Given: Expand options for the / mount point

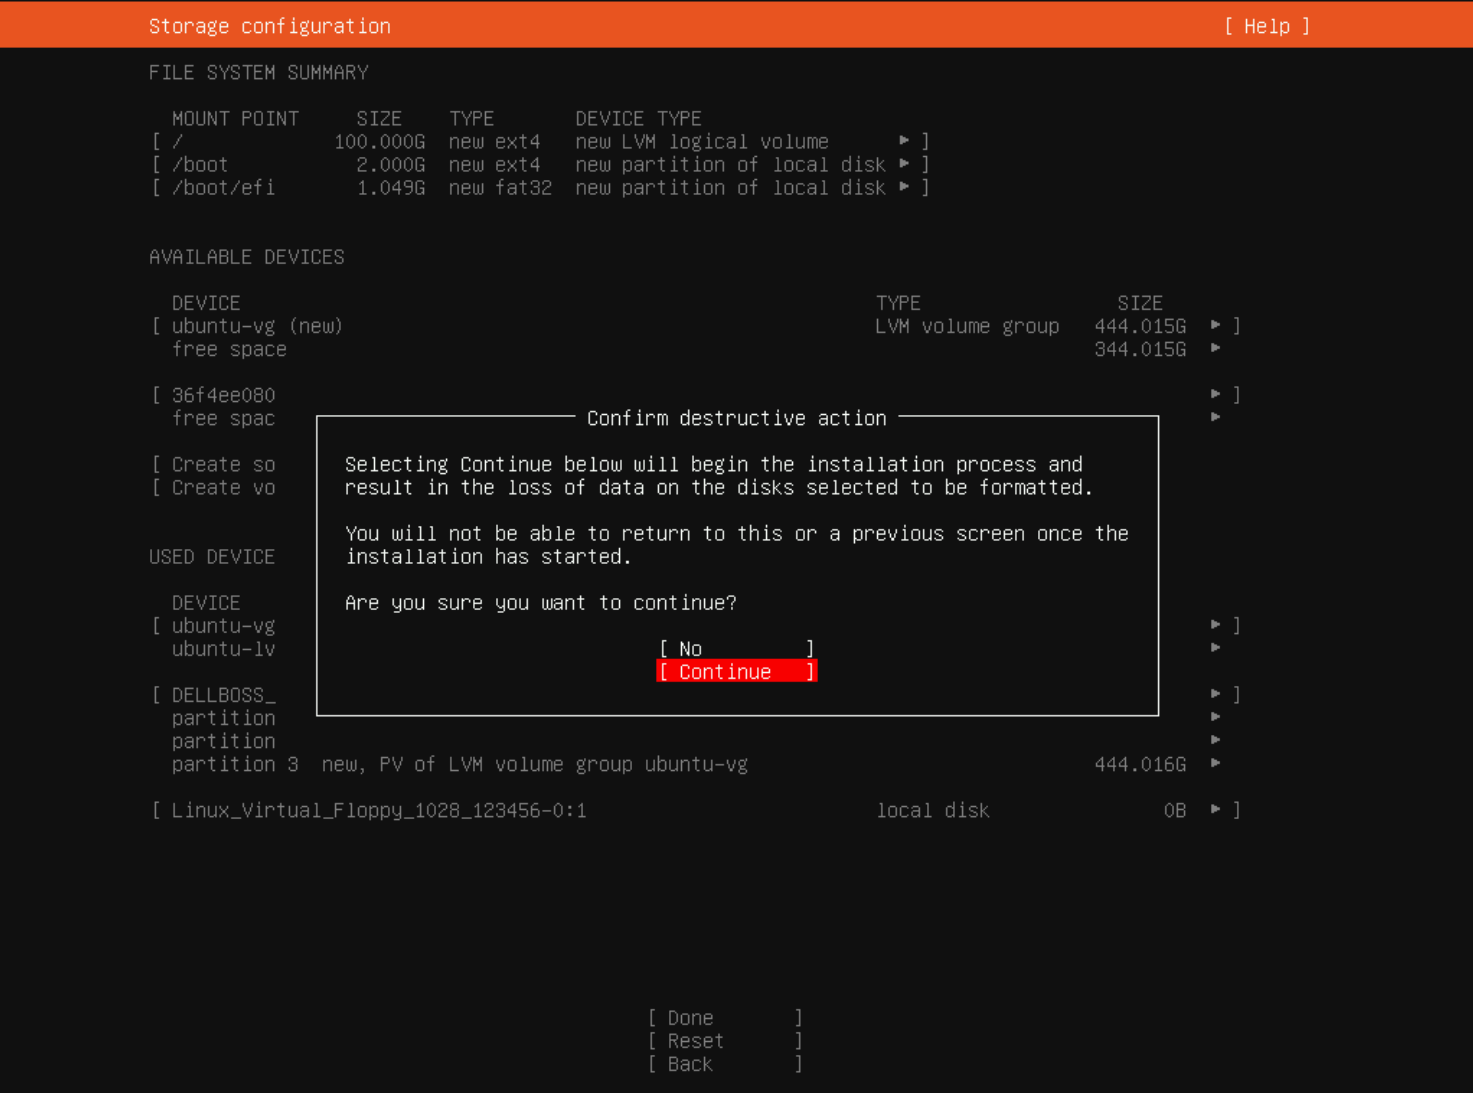Looking at the screenshot, I should pos(905,141).
